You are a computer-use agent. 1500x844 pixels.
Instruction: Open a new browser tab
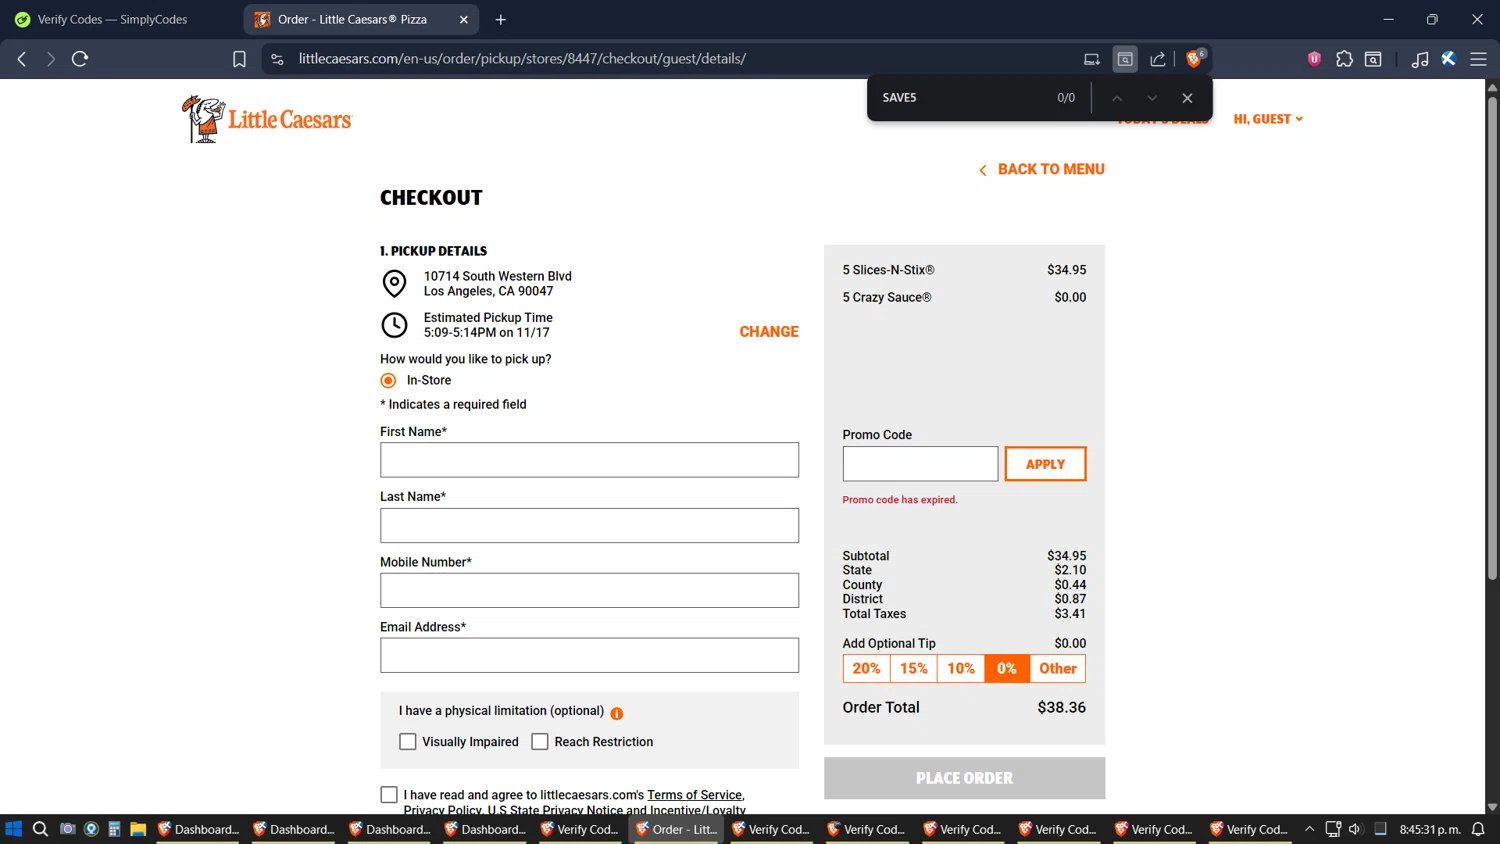[501, 19]
